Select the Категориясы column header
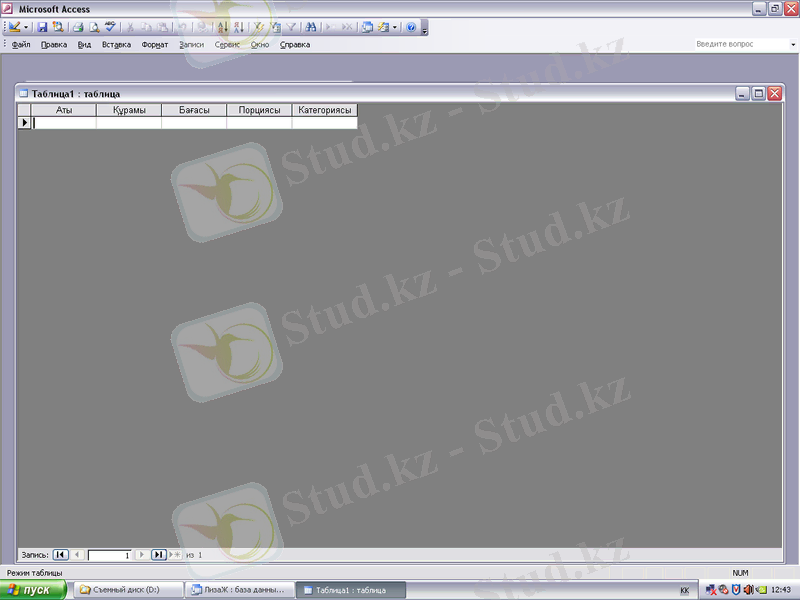 coord(324,110)
